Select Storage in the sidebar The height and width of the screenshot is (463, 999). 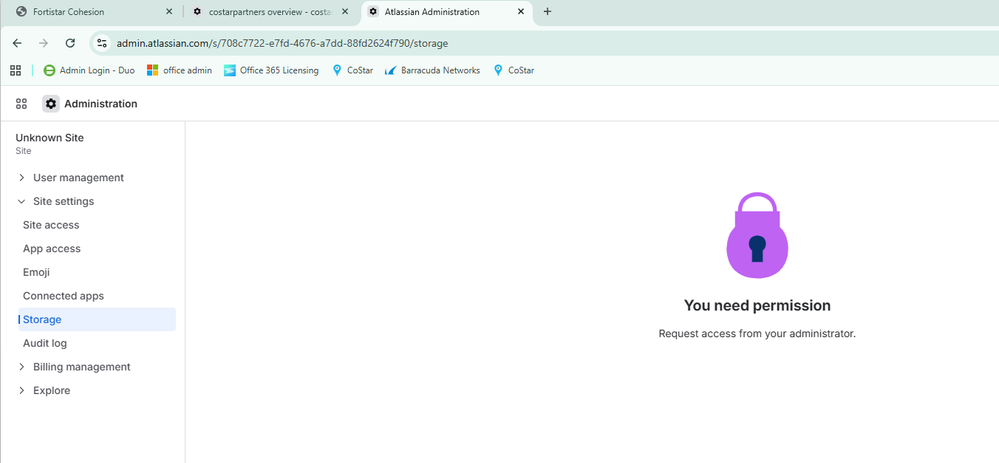point(97,319)
